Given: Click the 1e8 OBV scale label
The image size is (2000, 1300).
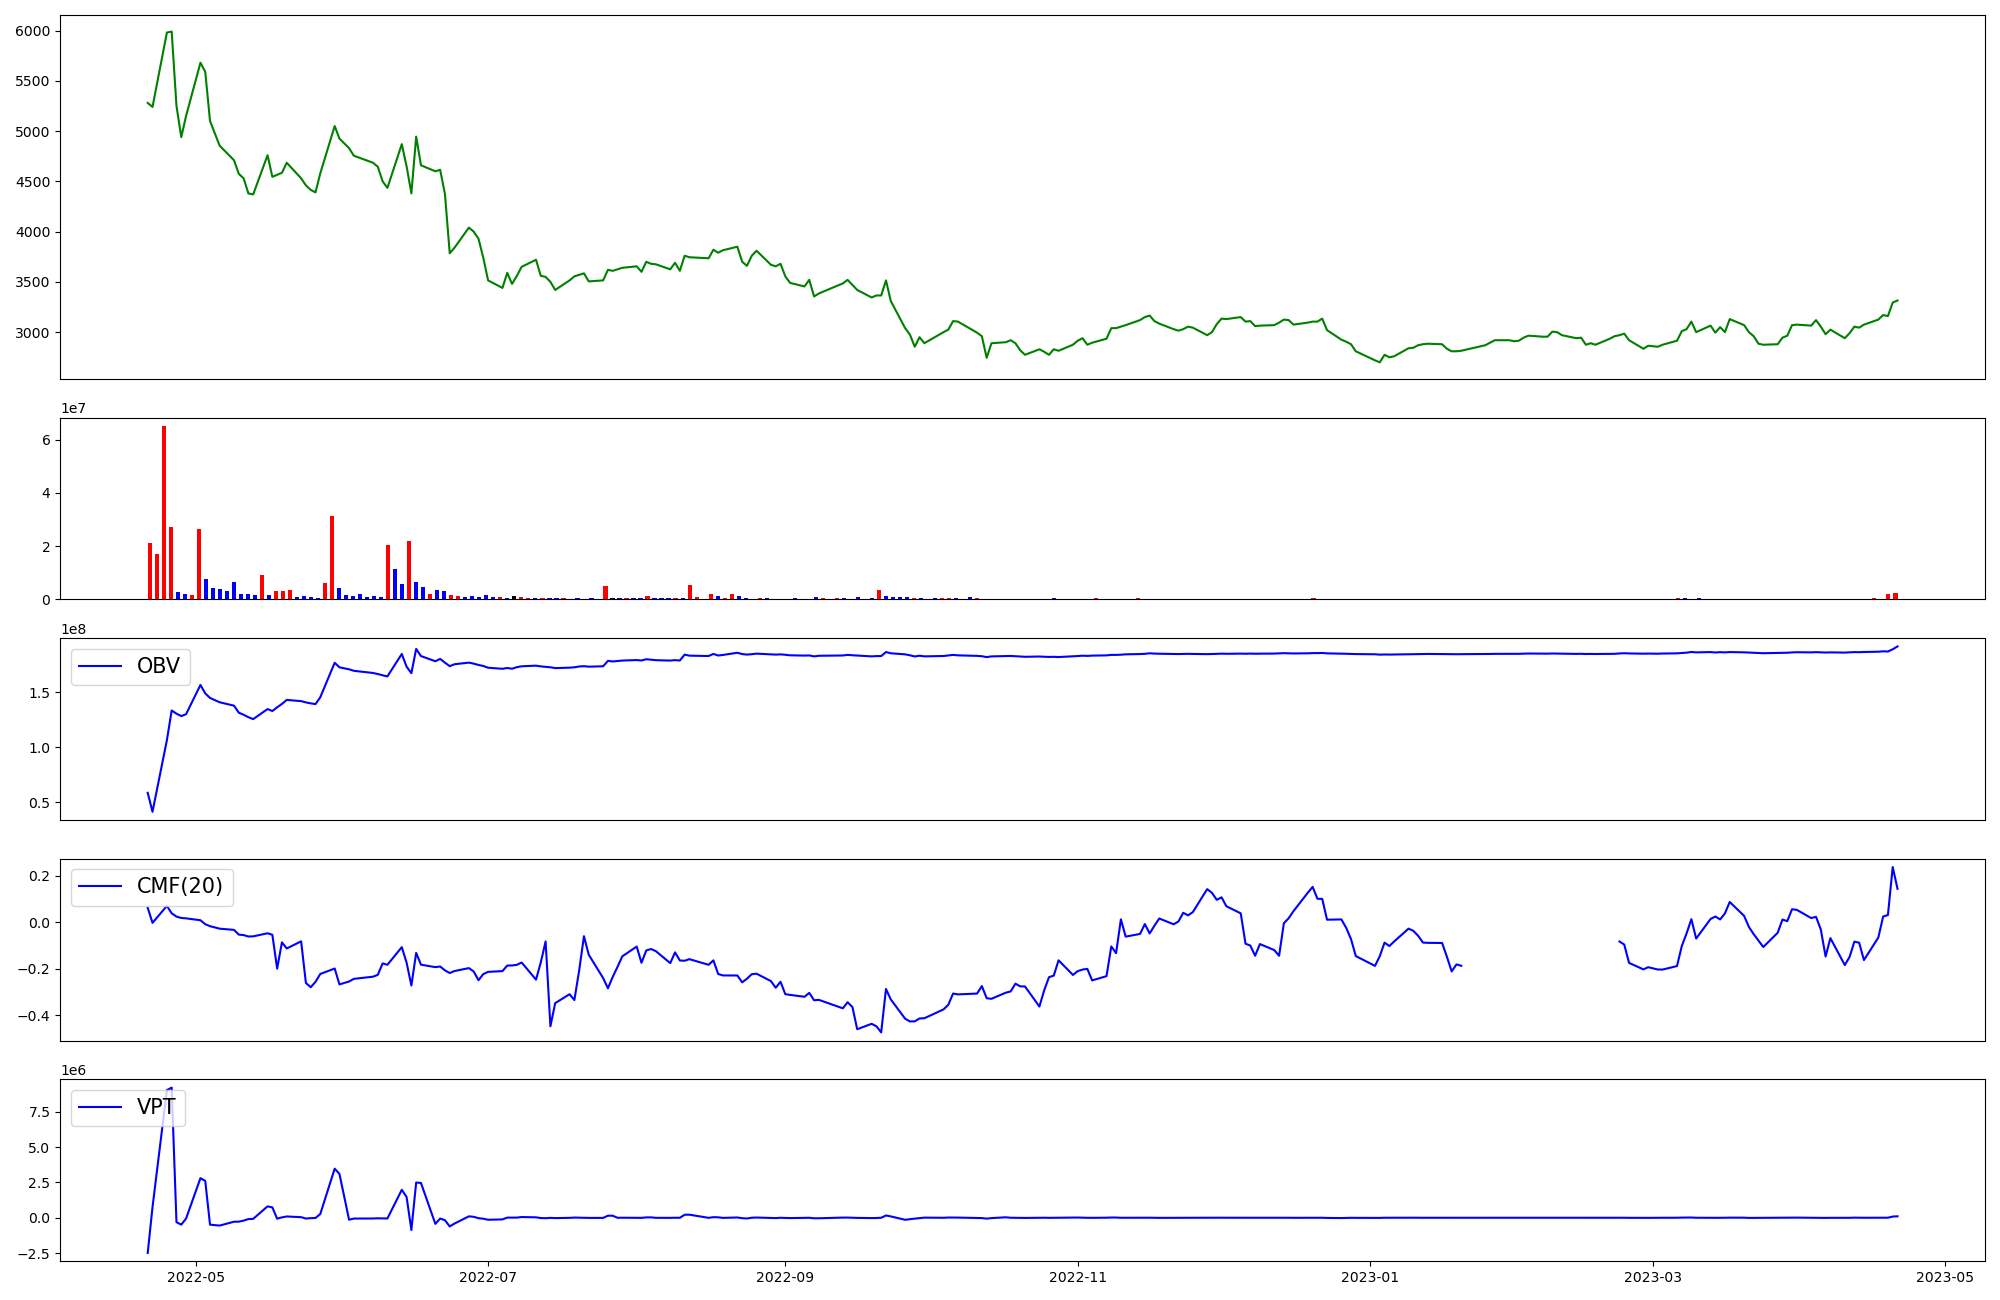Looking at the screenshot, I should pos(74,630).
